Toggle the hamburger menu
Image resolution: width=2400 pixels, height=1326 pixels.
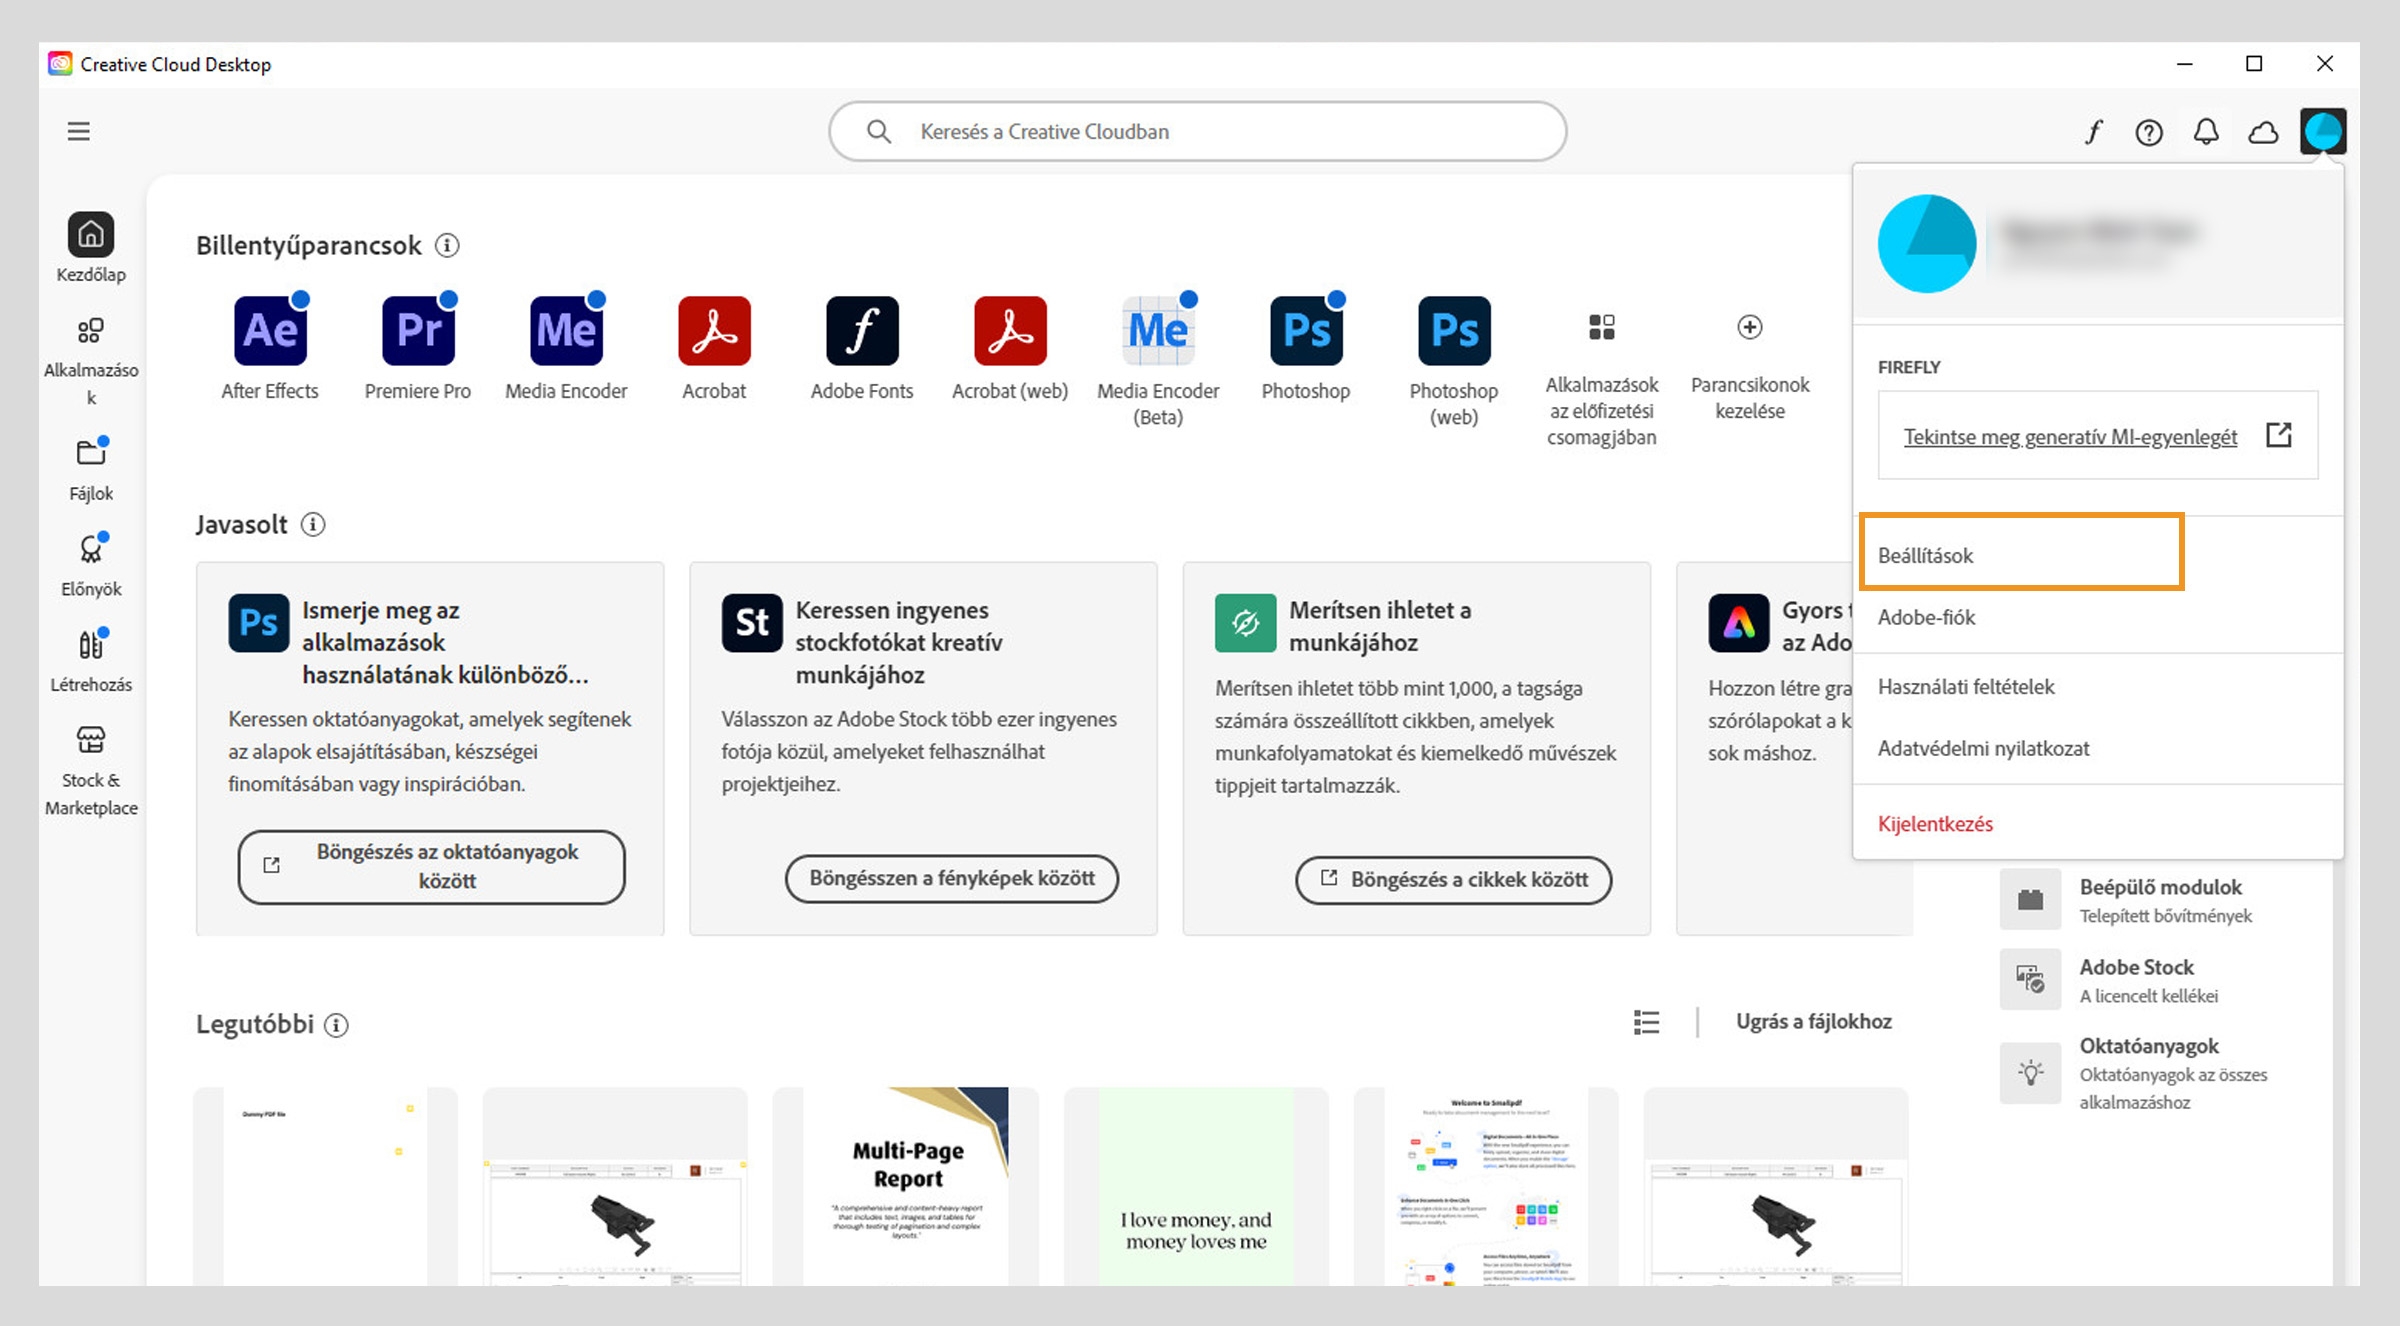tap(79, 131)
